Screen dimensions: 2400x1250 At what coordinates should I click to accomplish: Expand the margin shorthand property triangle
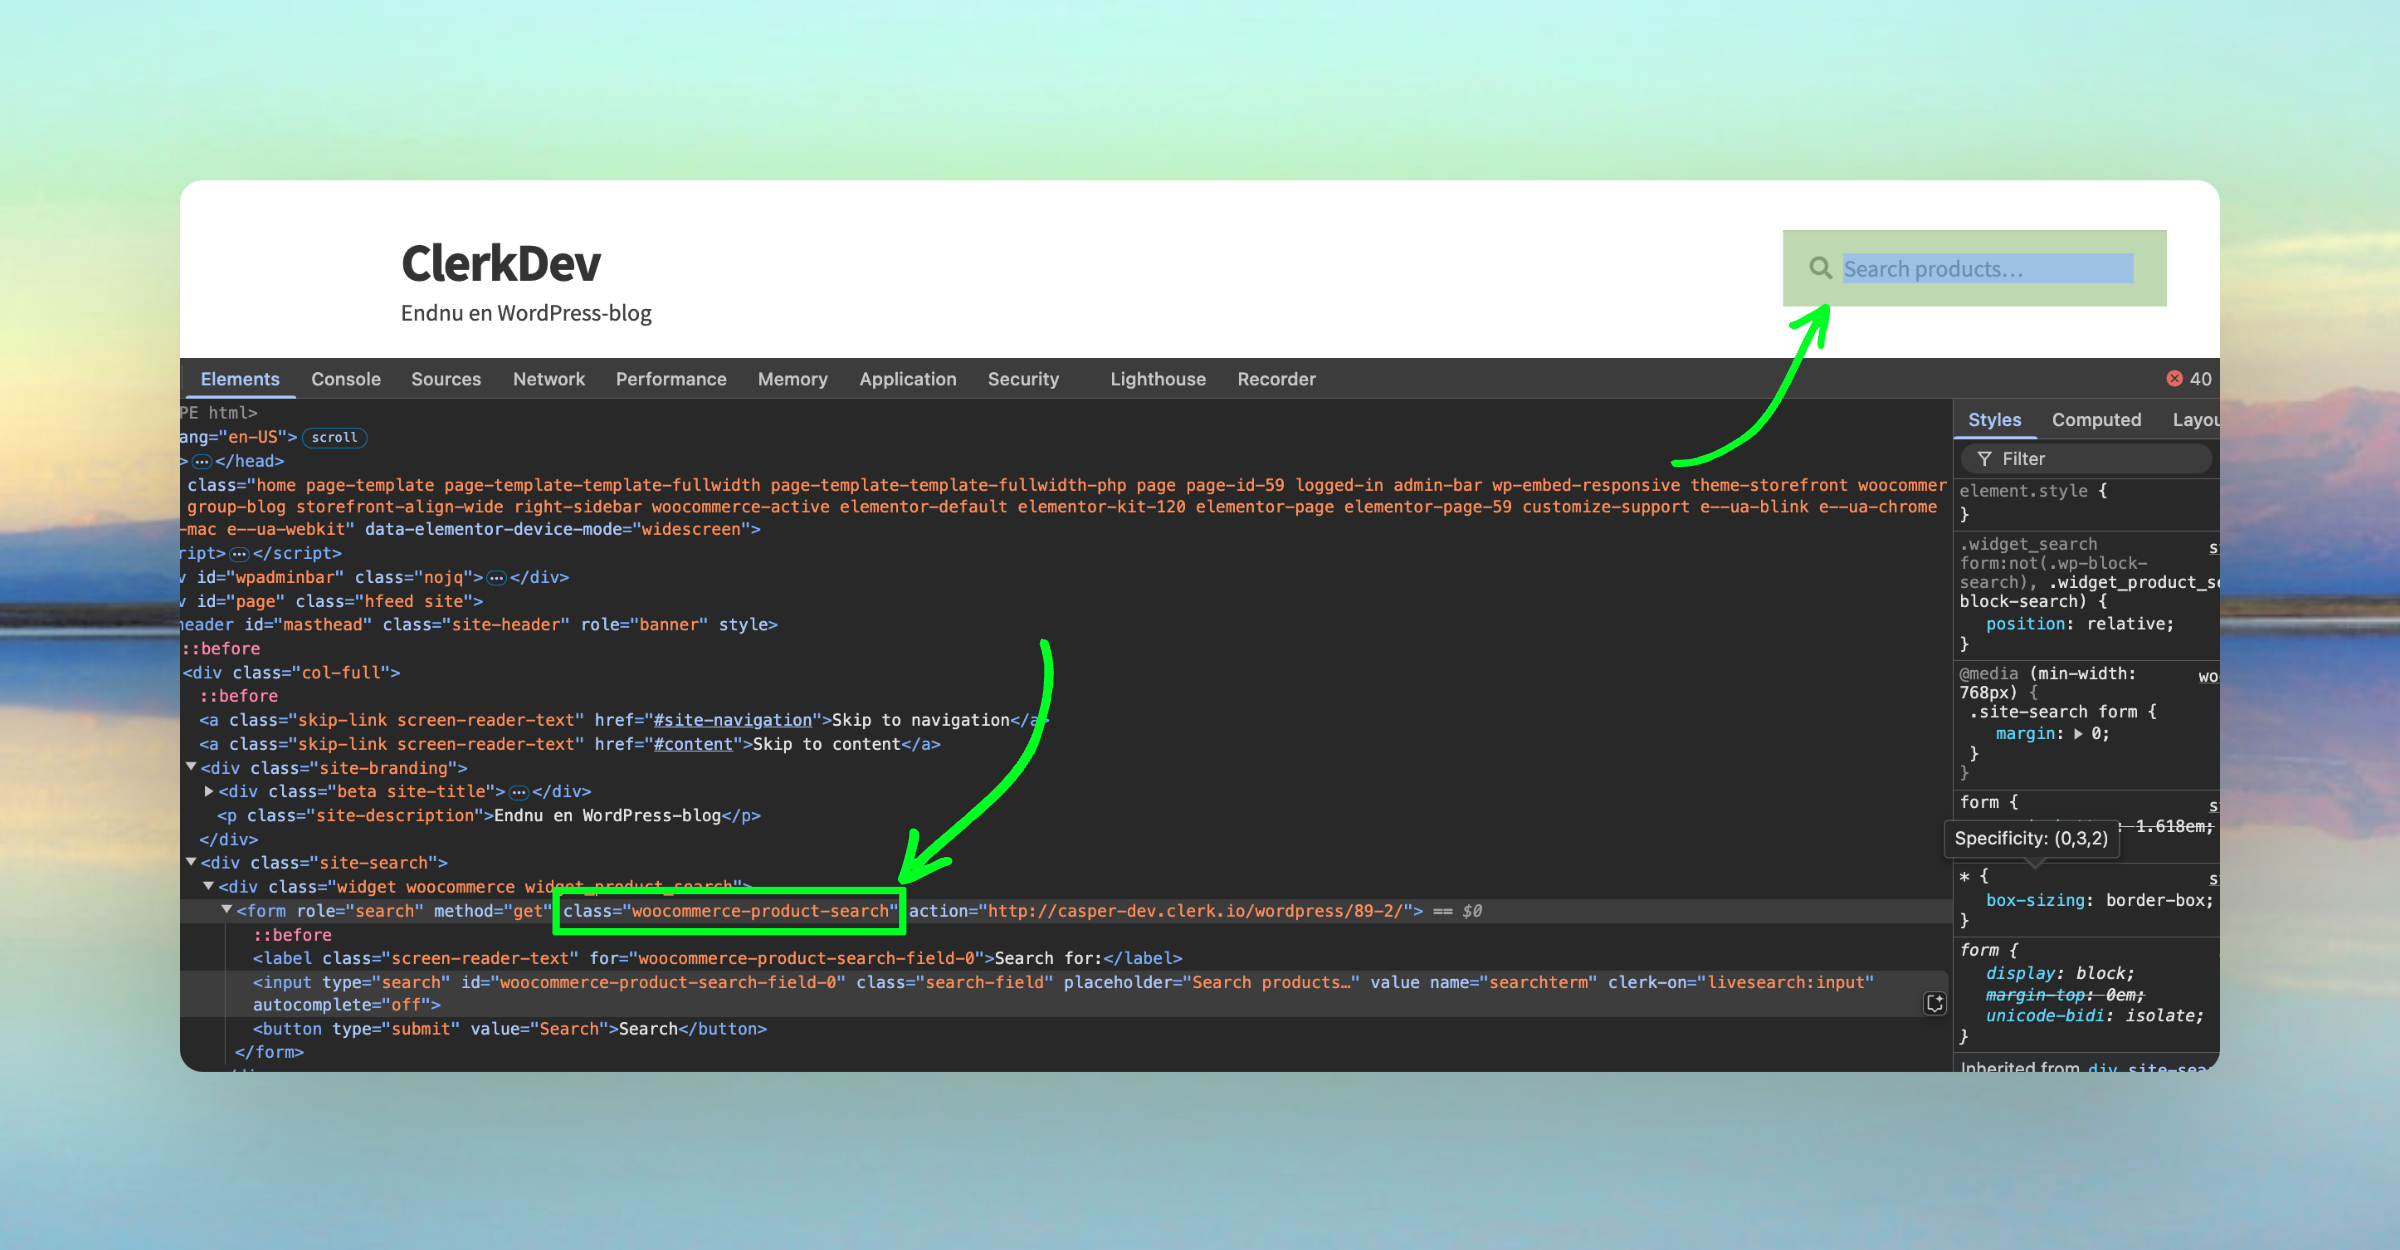tap(2078, 734)
